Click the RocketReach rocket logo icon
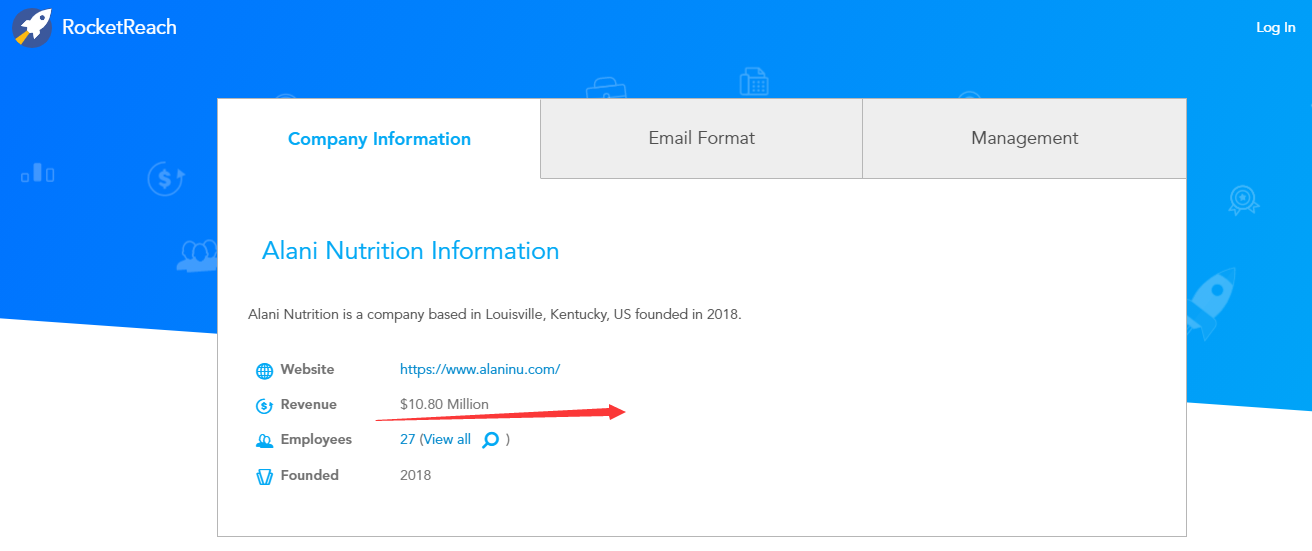The width and height of the screenshot is (1312, 551). pyautogui.click(x=32, y=27)
